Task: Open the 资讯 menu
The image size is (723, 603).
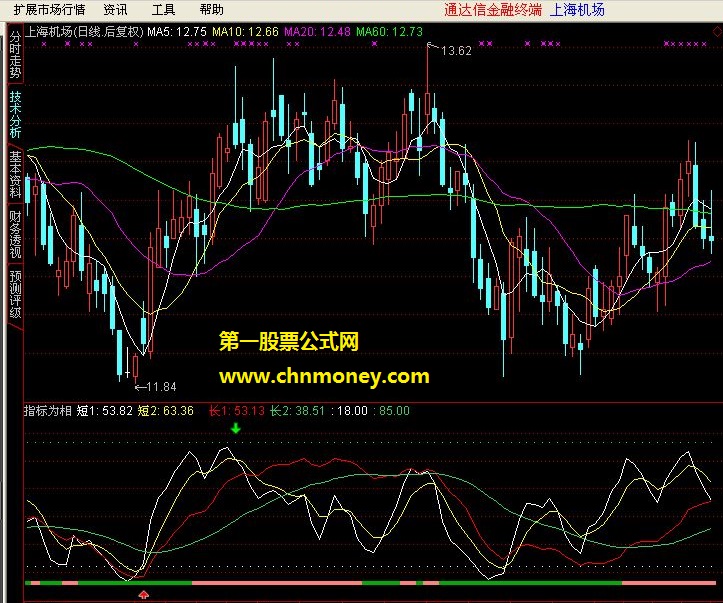Action: point(115,10)
